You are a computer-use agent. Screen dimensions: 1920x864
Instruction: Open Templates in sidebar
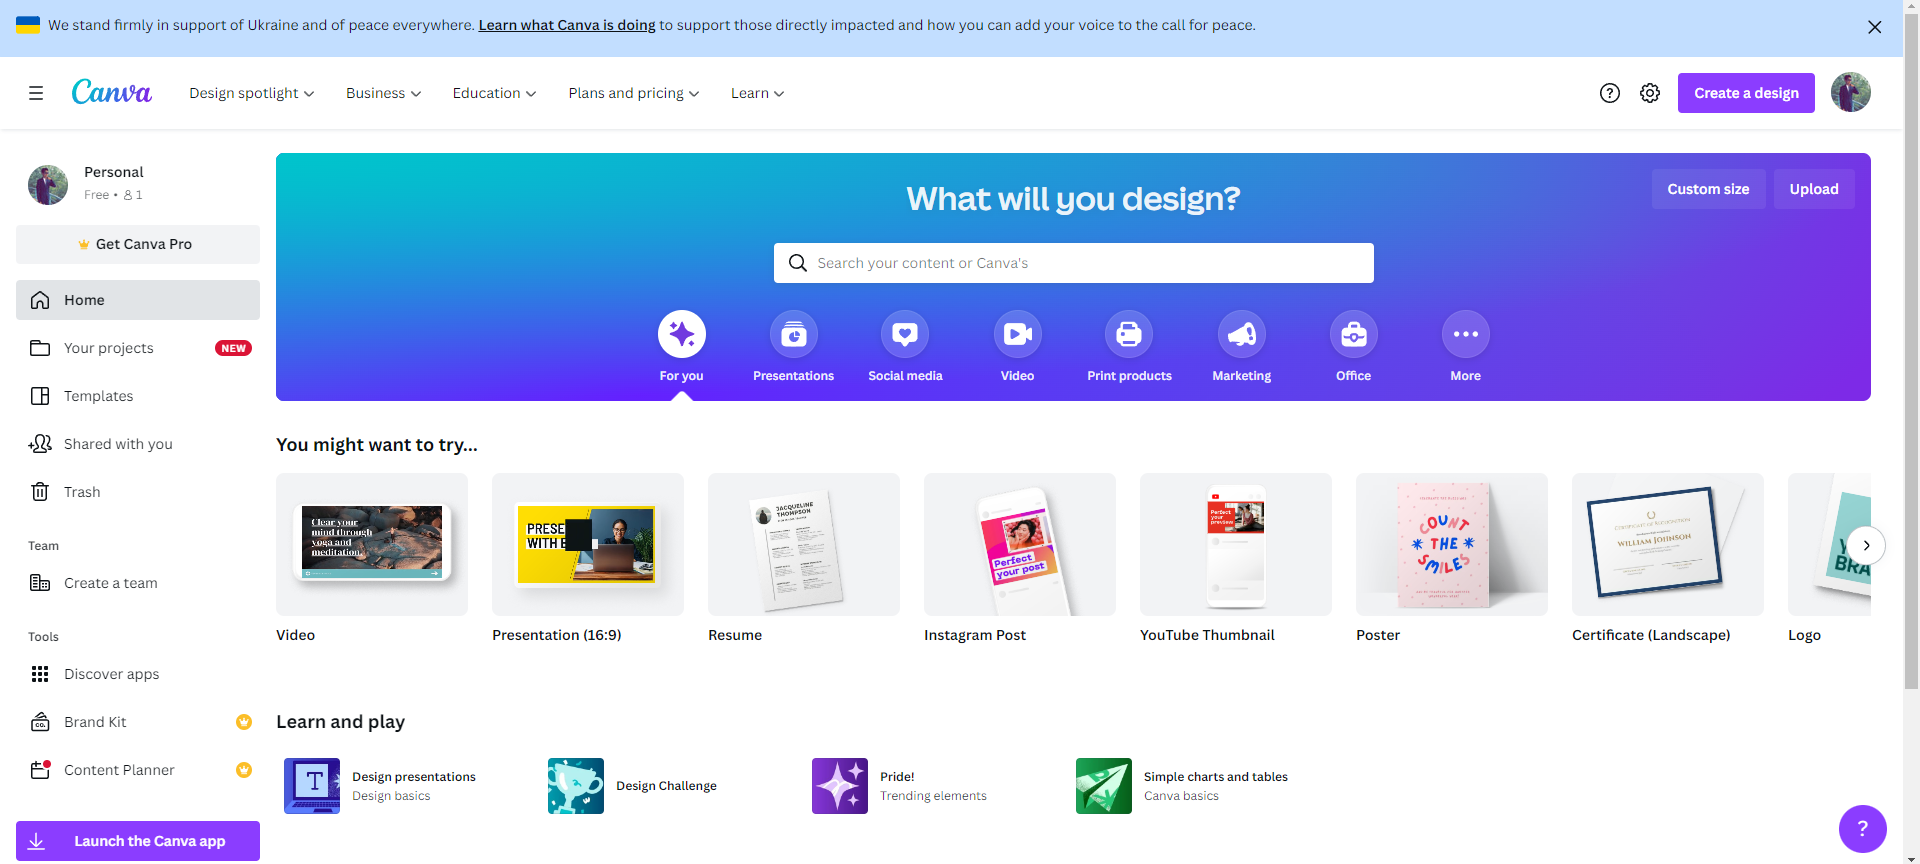[138, 396]
